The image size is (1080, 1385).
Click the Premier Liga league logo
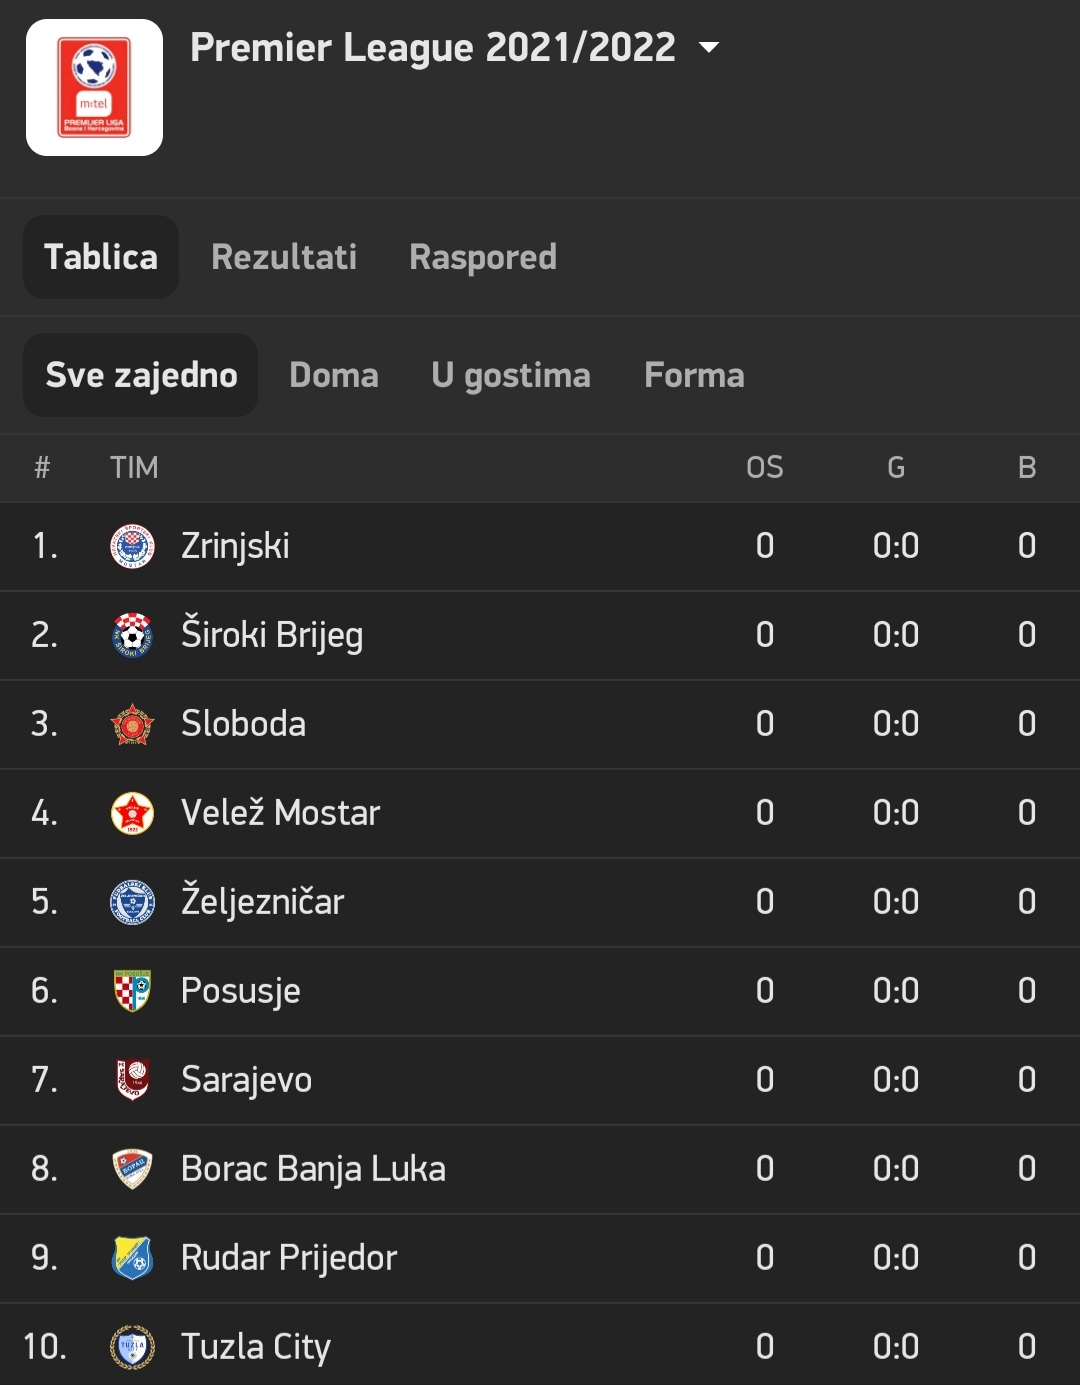(94, 88)
